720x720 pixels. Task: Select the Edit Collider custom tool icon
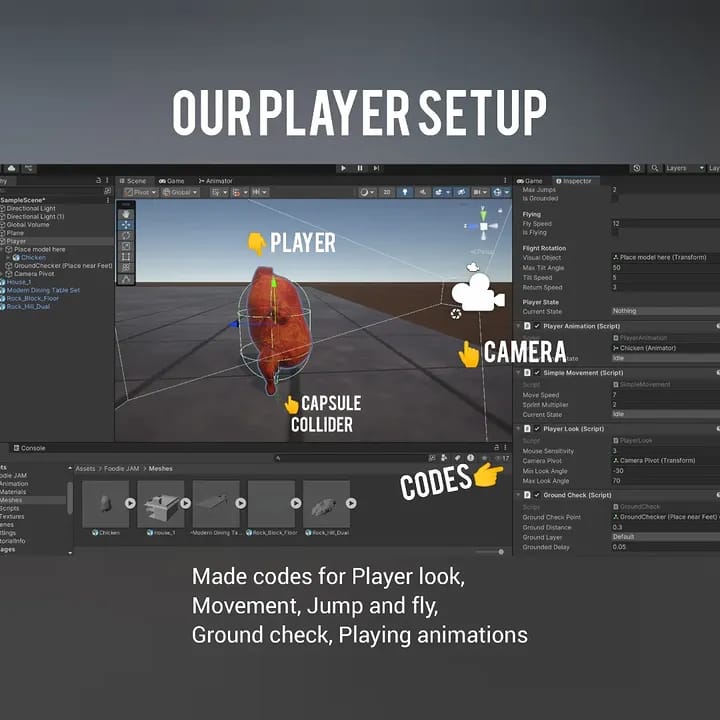[x=126, y=279]
